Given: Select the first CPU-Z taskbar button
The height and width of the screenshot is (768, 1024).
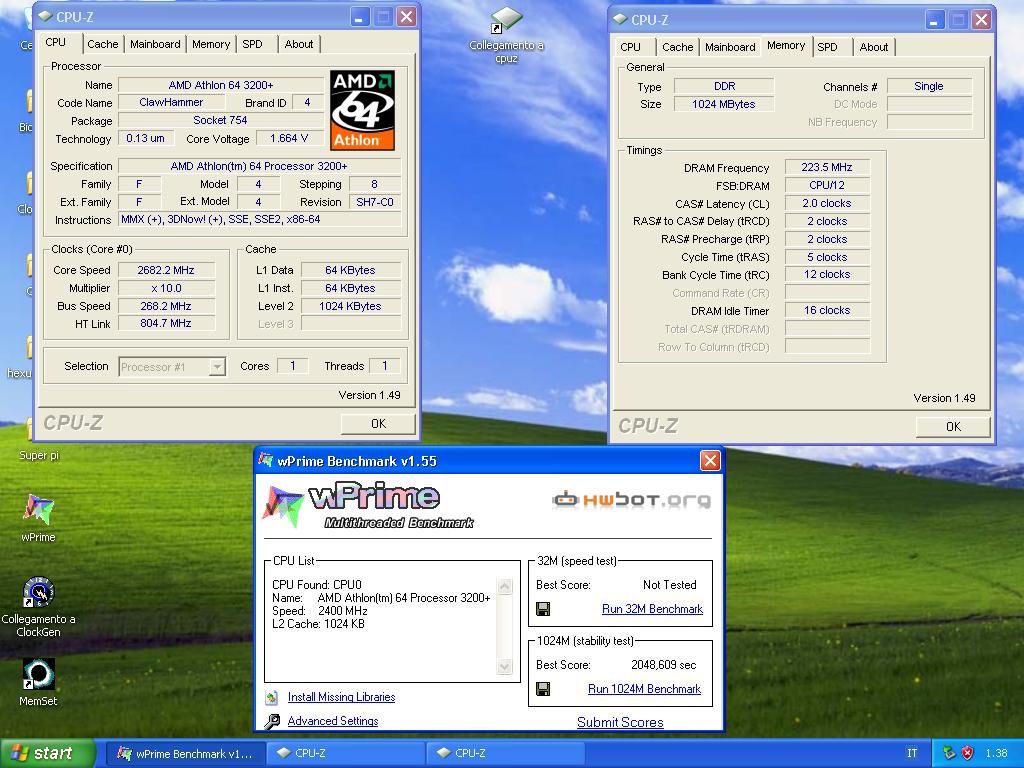Looking at the screenshot, I should tap(347, 753).
